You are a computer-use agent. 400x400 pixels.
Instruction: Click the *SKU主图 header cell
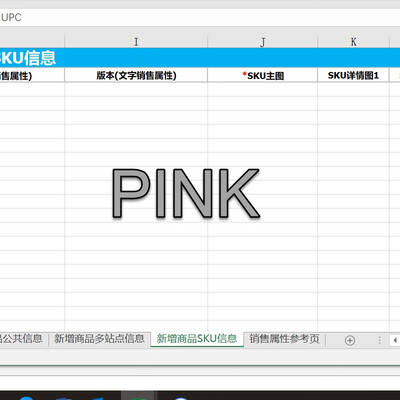[x=262, y=76]
